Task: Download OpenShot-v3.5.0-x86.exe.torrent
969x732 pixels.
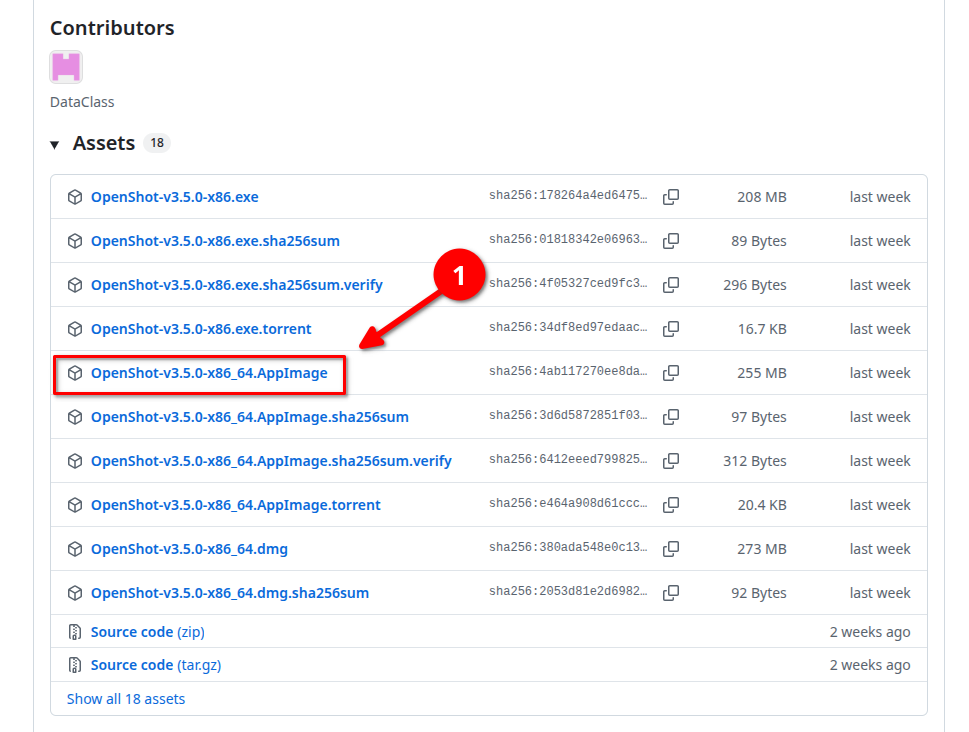Action: (201, 329)
